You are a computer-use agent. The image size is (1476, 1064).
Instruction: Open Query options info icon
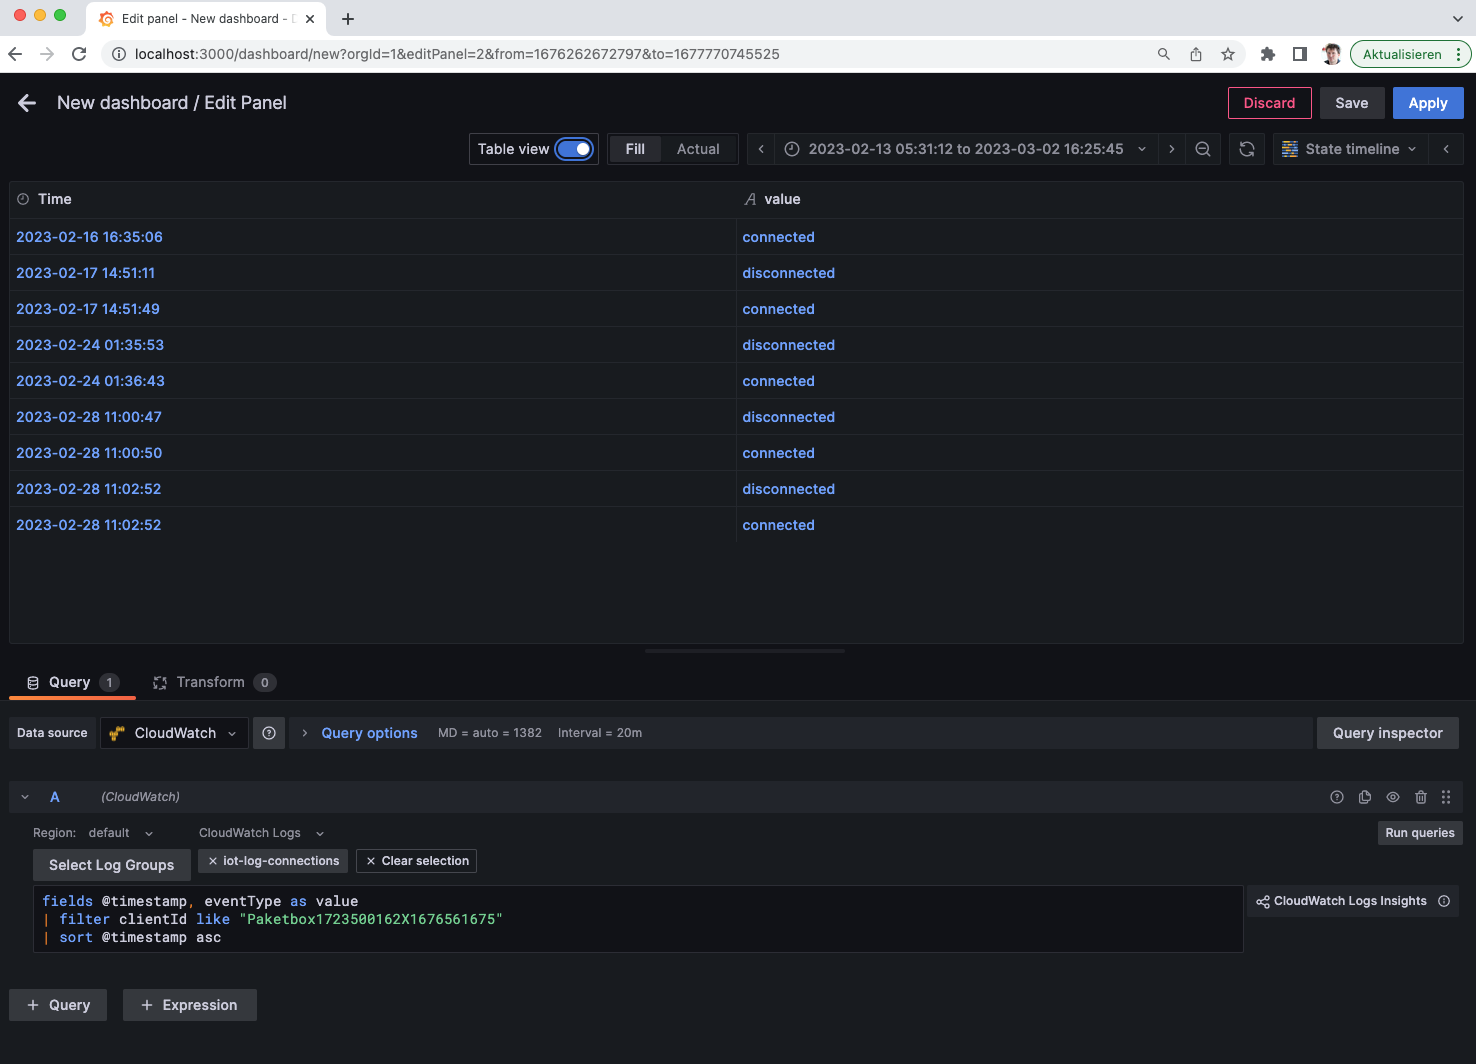point(268,732)
